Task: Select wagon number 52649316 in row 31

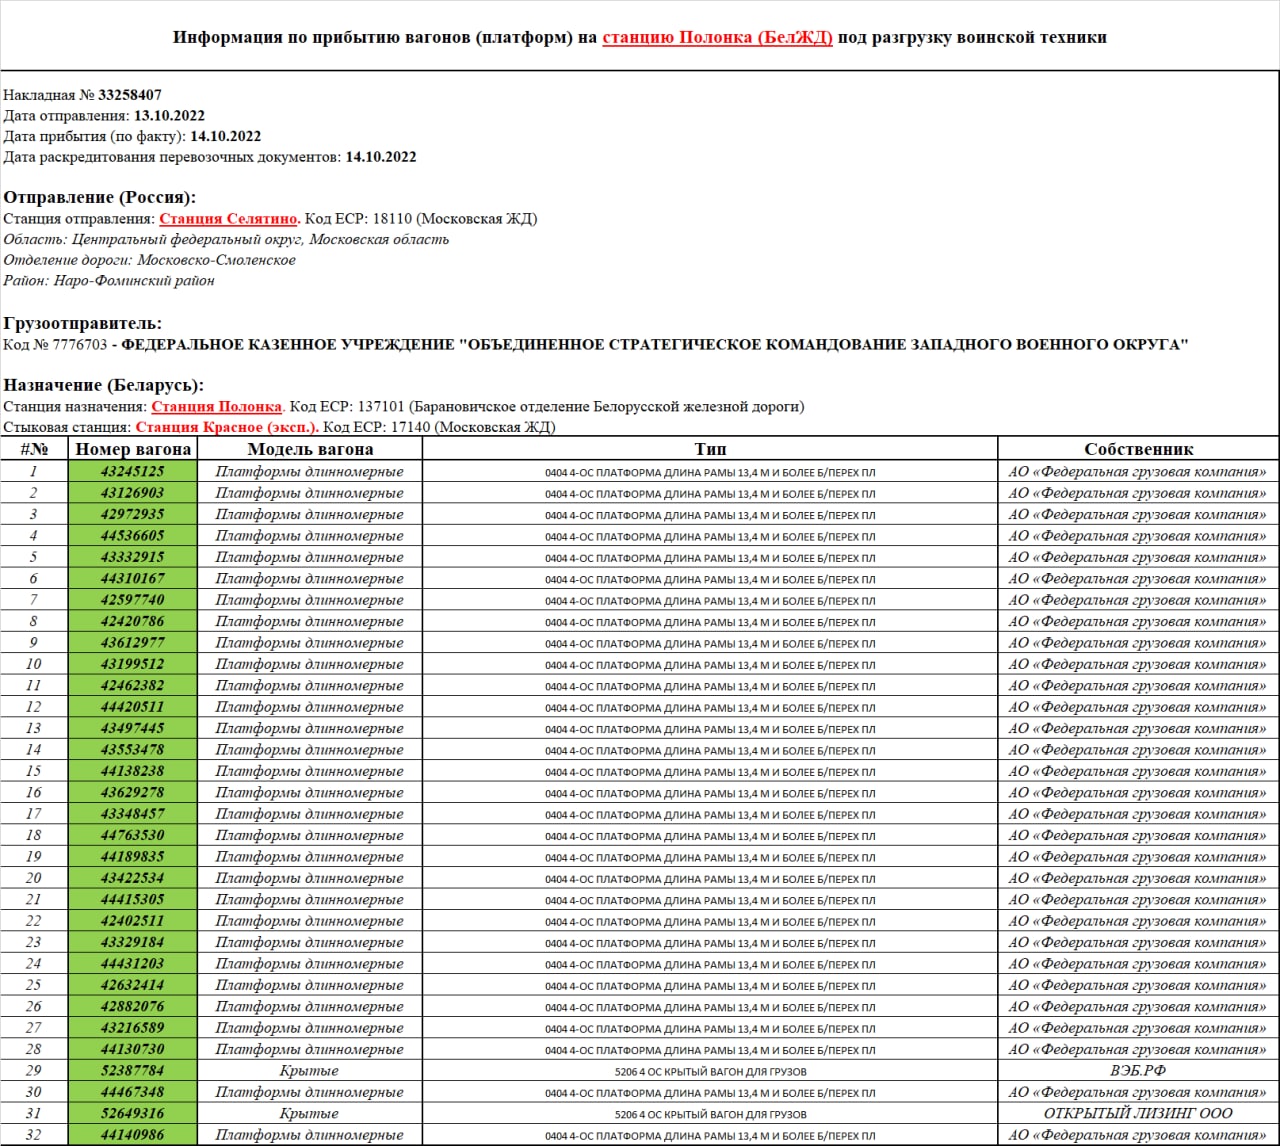Action: tap(133, 1113)
